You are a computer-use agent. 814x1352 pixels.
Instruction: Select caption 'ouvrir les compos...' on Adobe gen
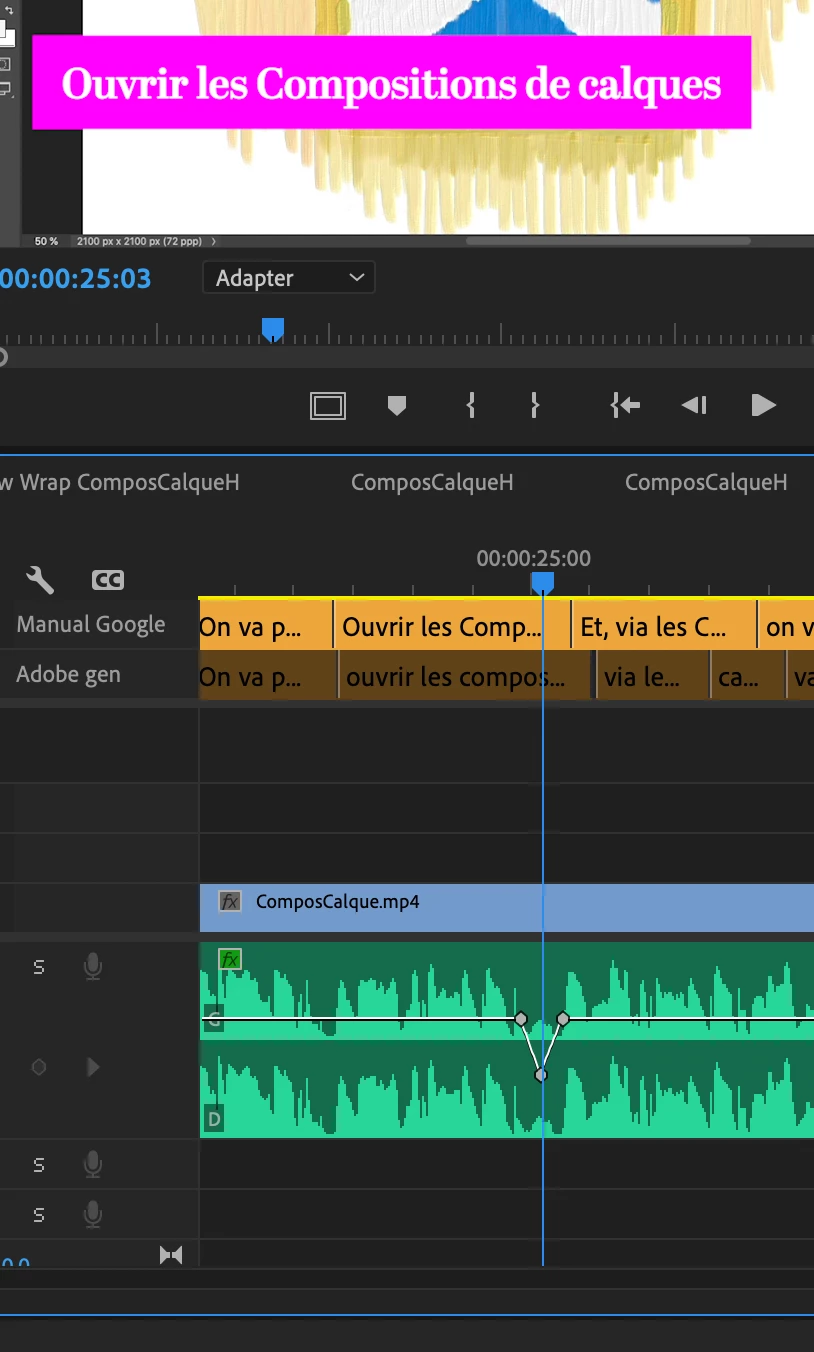tap(467, 676)
